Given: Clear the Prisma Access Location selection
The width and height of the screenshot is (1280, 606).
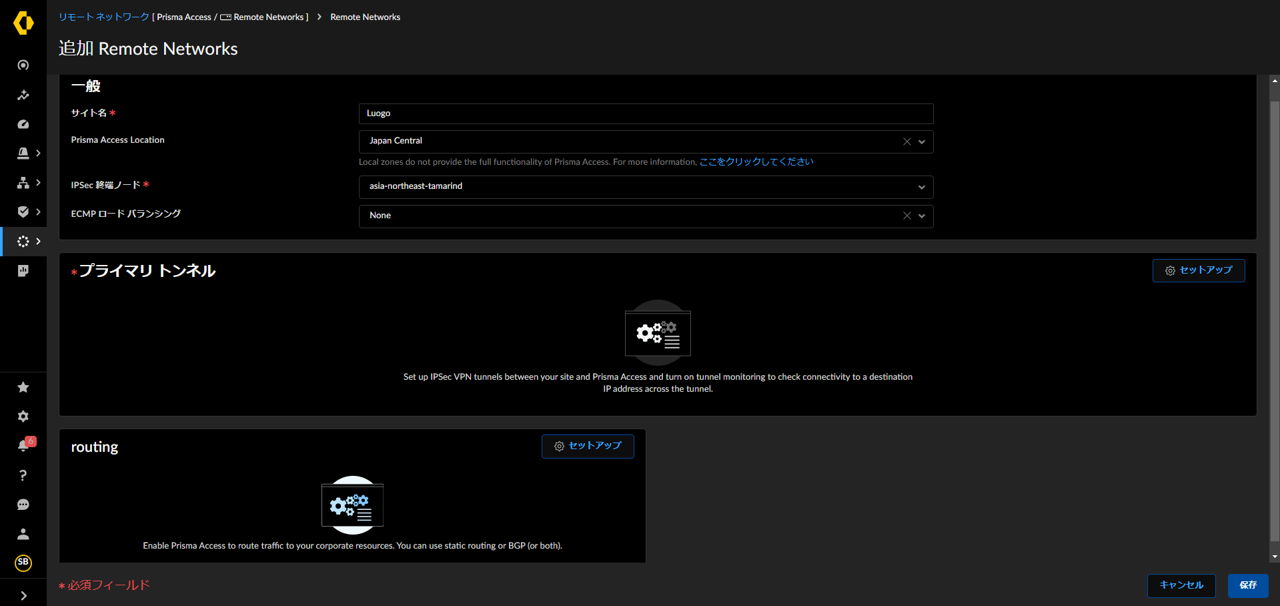Looking at the screenshot, I should pyautogui.click(x=907, y=141).
